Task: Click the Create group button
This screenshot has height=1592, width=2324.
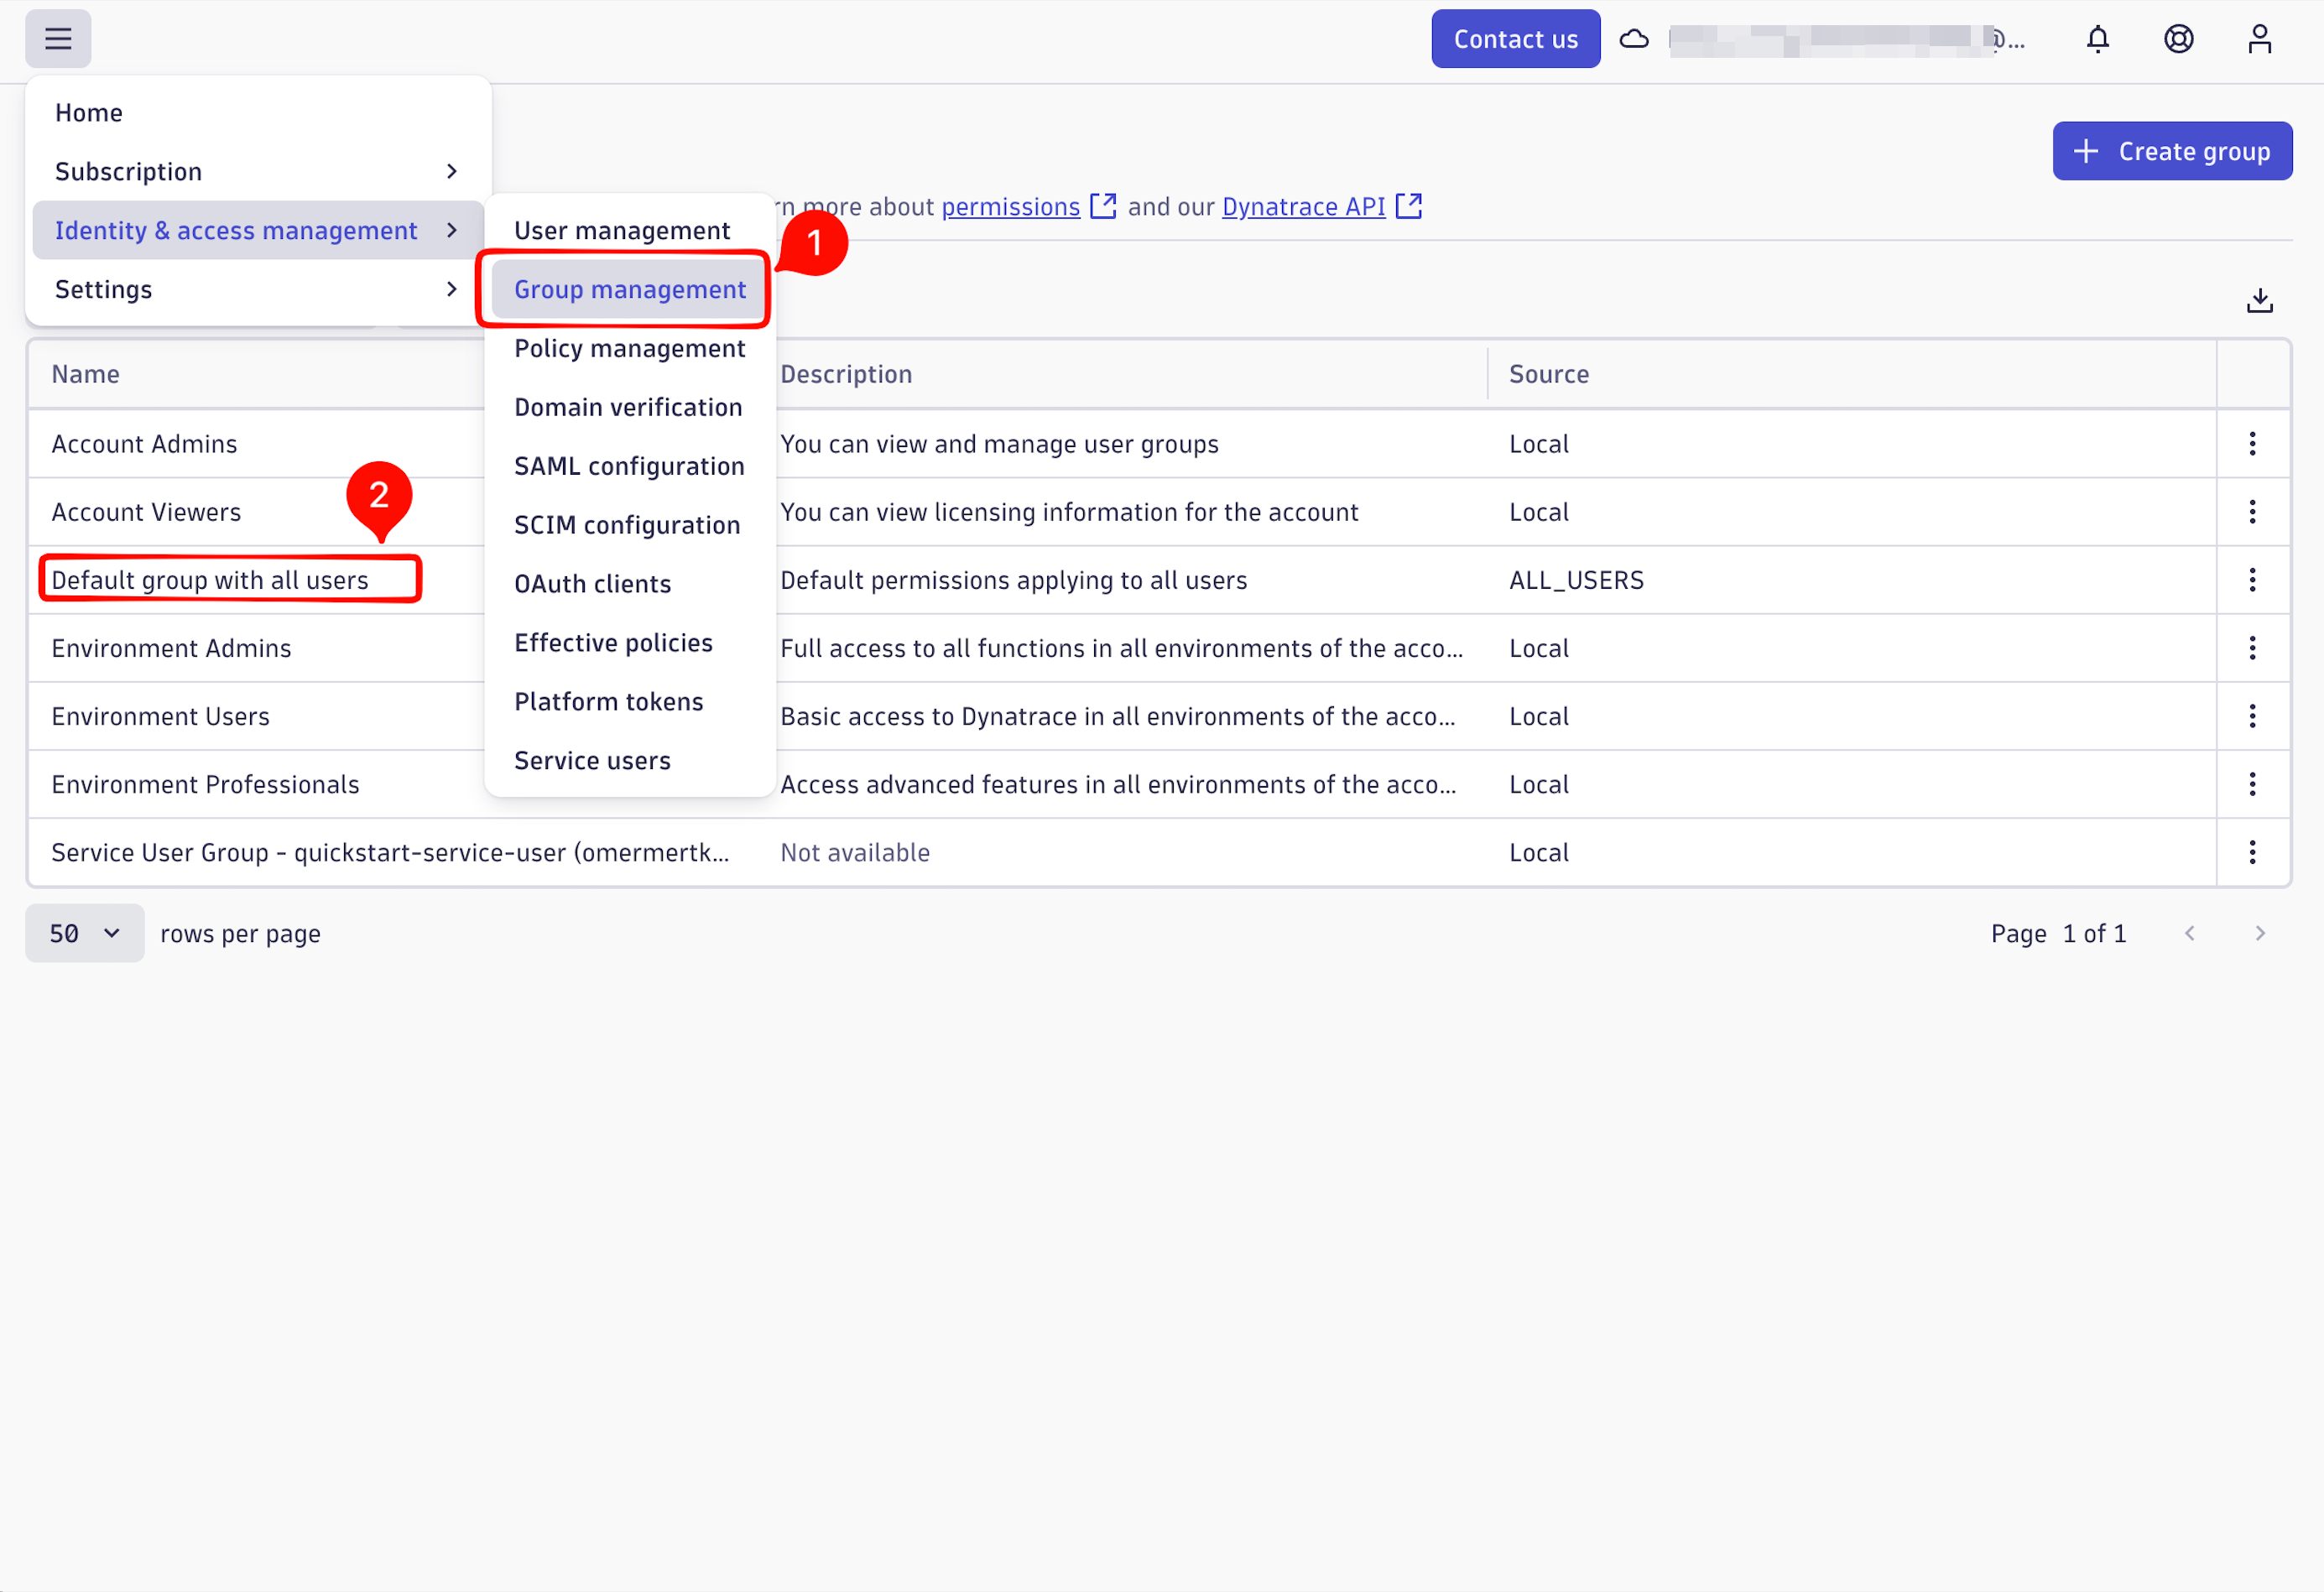Action: [x=2172, y=151]
